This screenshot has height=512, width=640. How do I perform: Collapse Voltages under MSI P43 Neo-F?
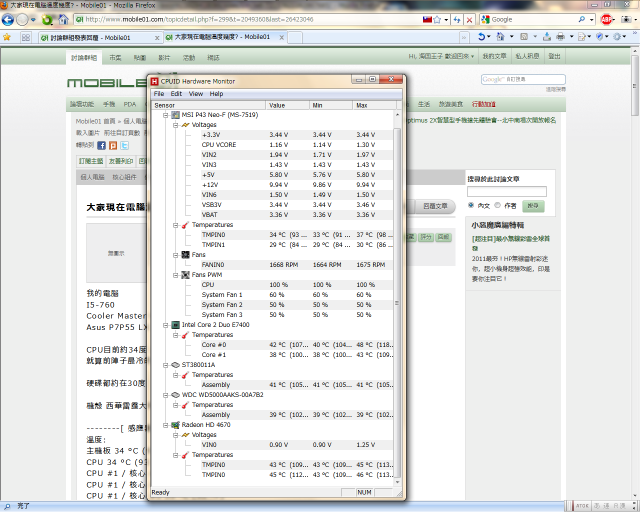pyautogui.click(x=176, y=125)
